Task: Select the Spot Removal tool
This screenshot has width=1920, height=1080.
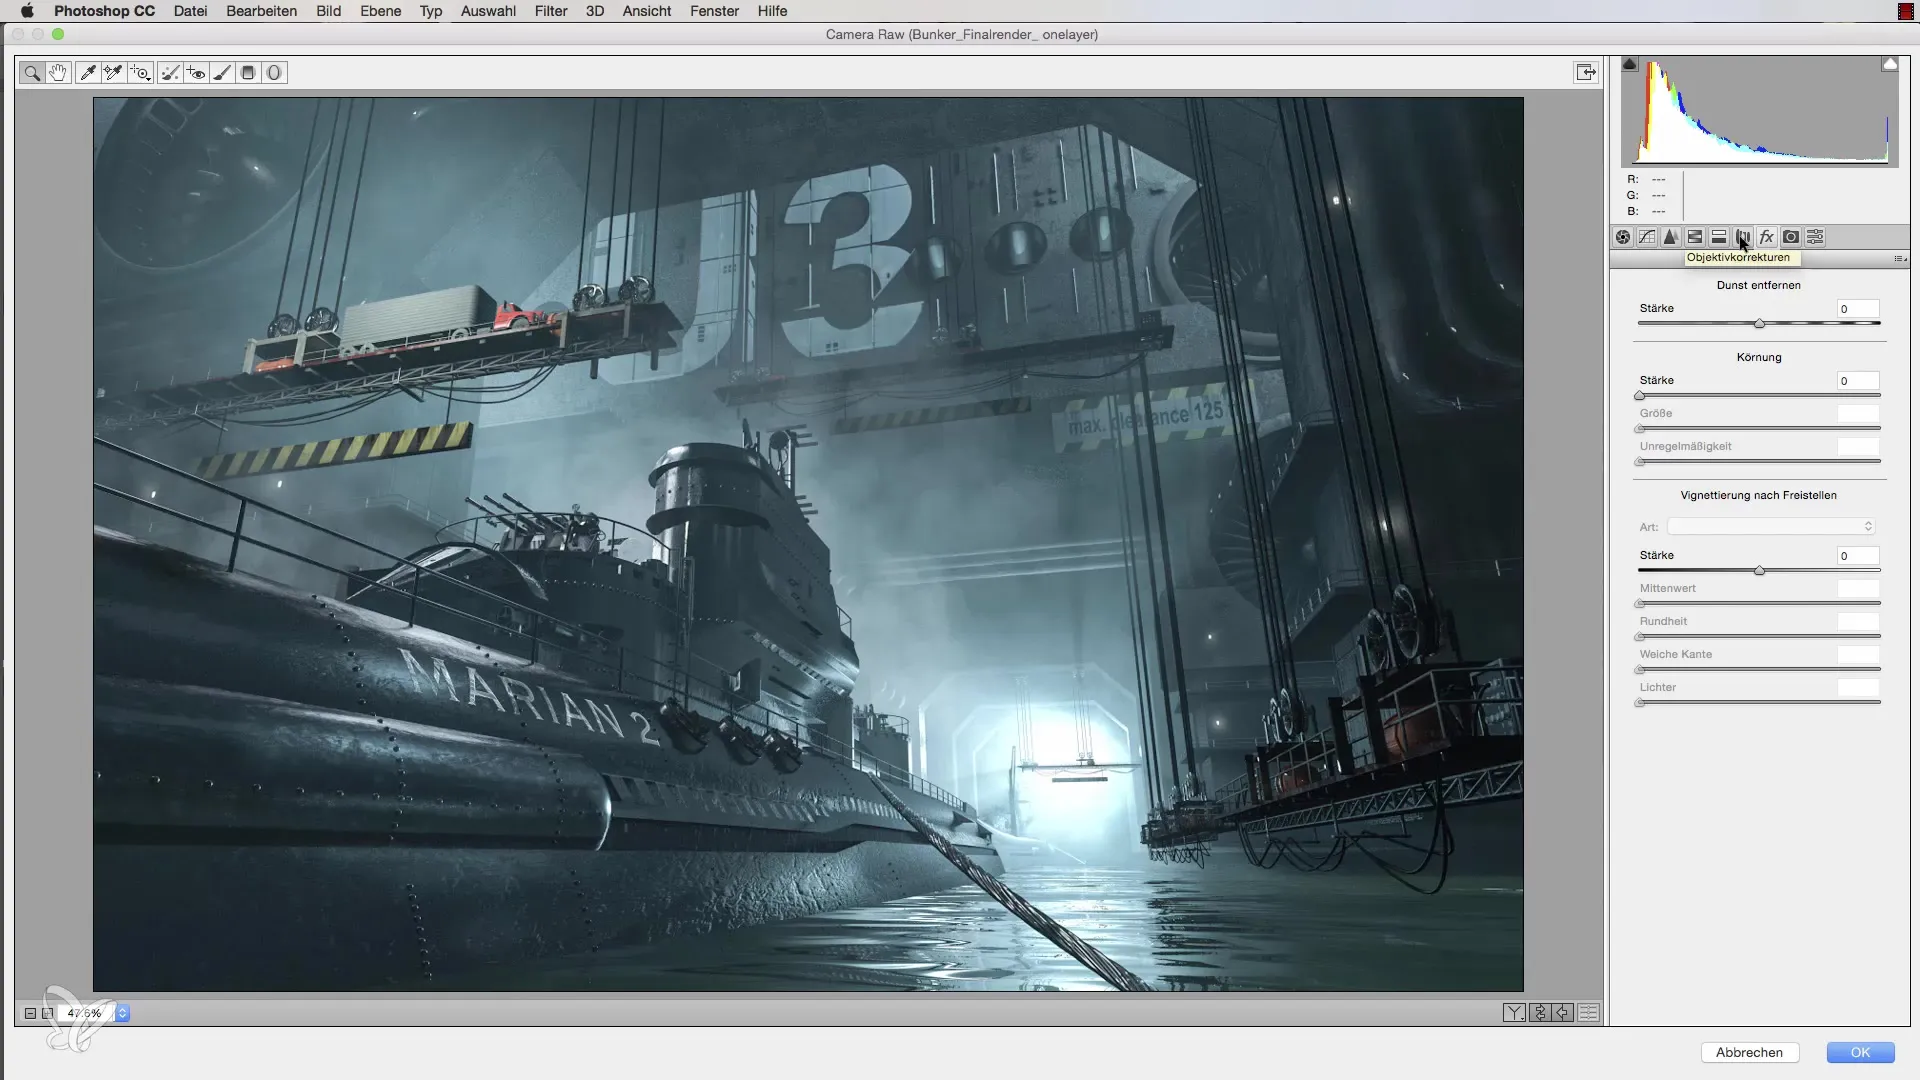Action: pos(171,73)
